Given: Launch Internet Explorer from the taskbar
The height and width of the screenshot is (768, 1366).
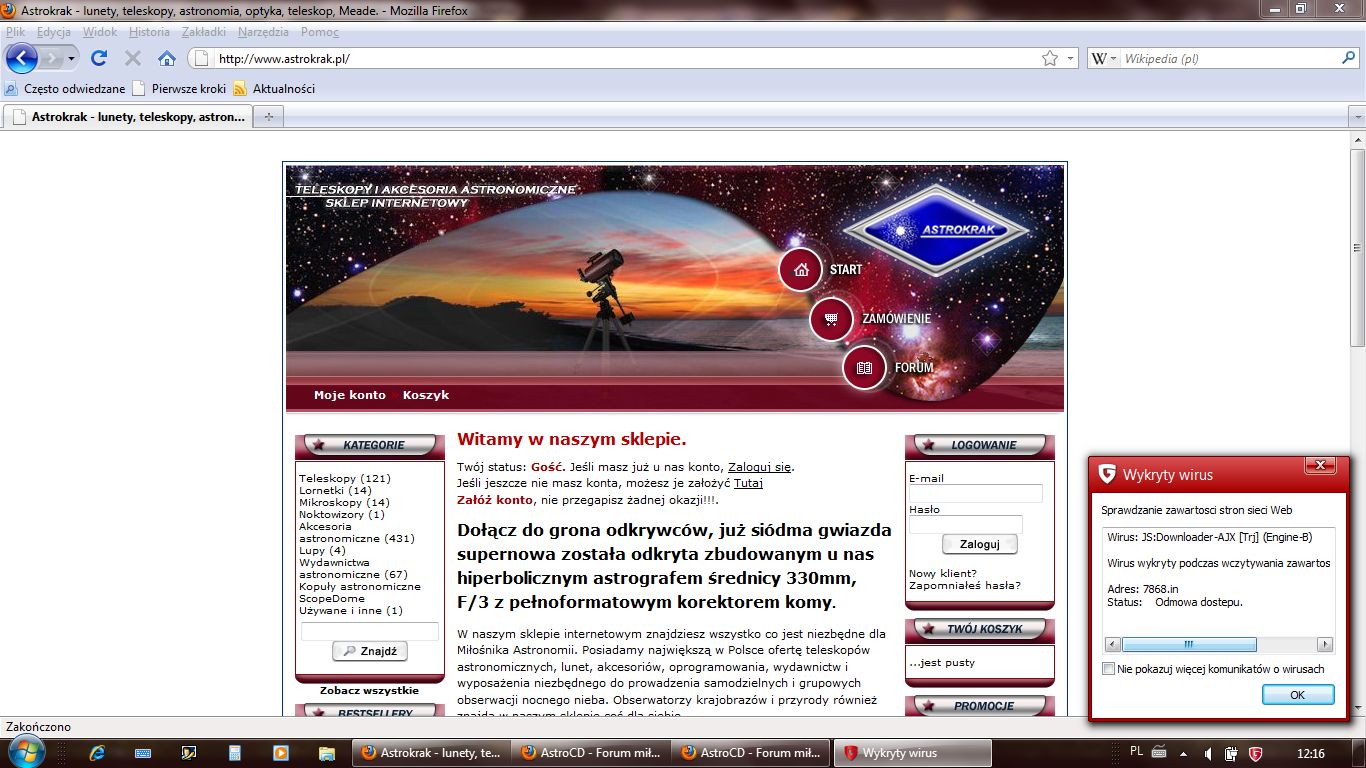Looking at the screenshot, I should [97, 752].
